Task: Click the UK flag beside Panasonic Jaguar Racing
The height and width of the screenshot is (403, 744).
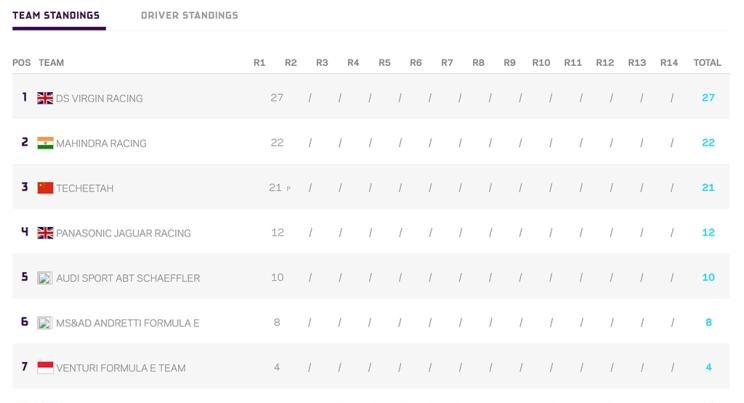Action: [x=45, y=233]
